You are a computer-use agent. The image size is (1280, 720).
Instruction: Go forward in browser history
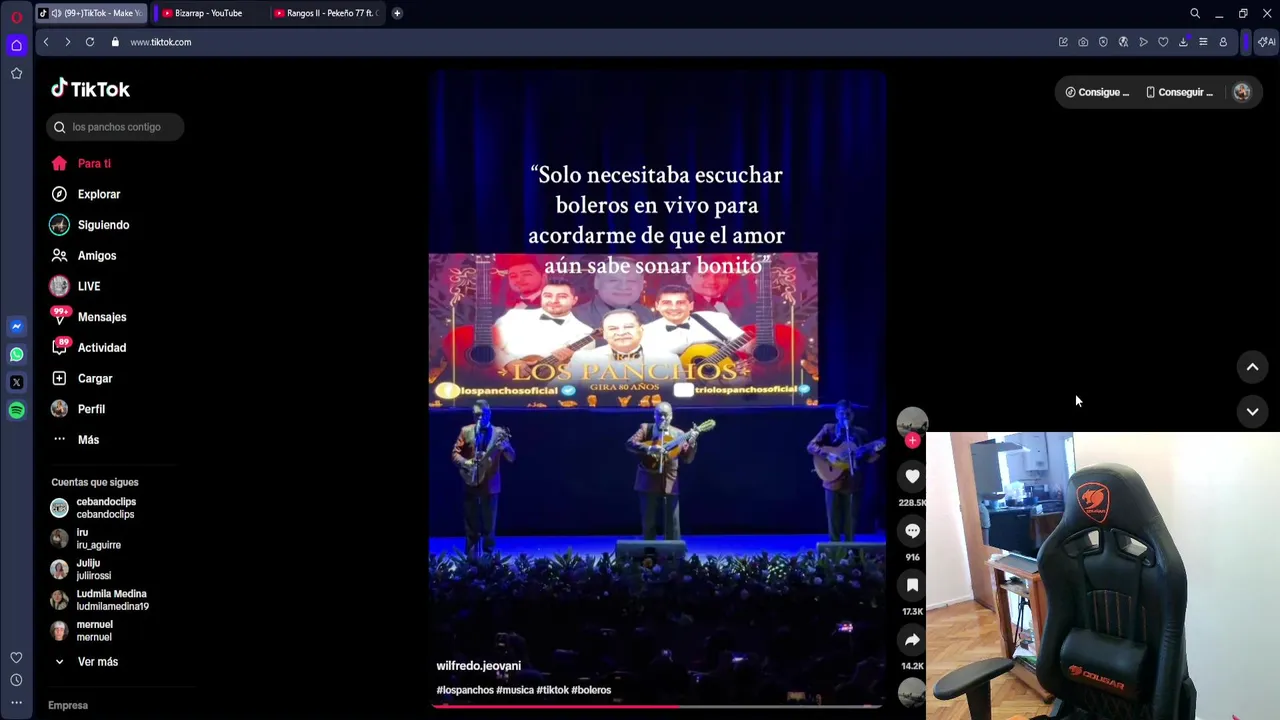pos(67,42)
